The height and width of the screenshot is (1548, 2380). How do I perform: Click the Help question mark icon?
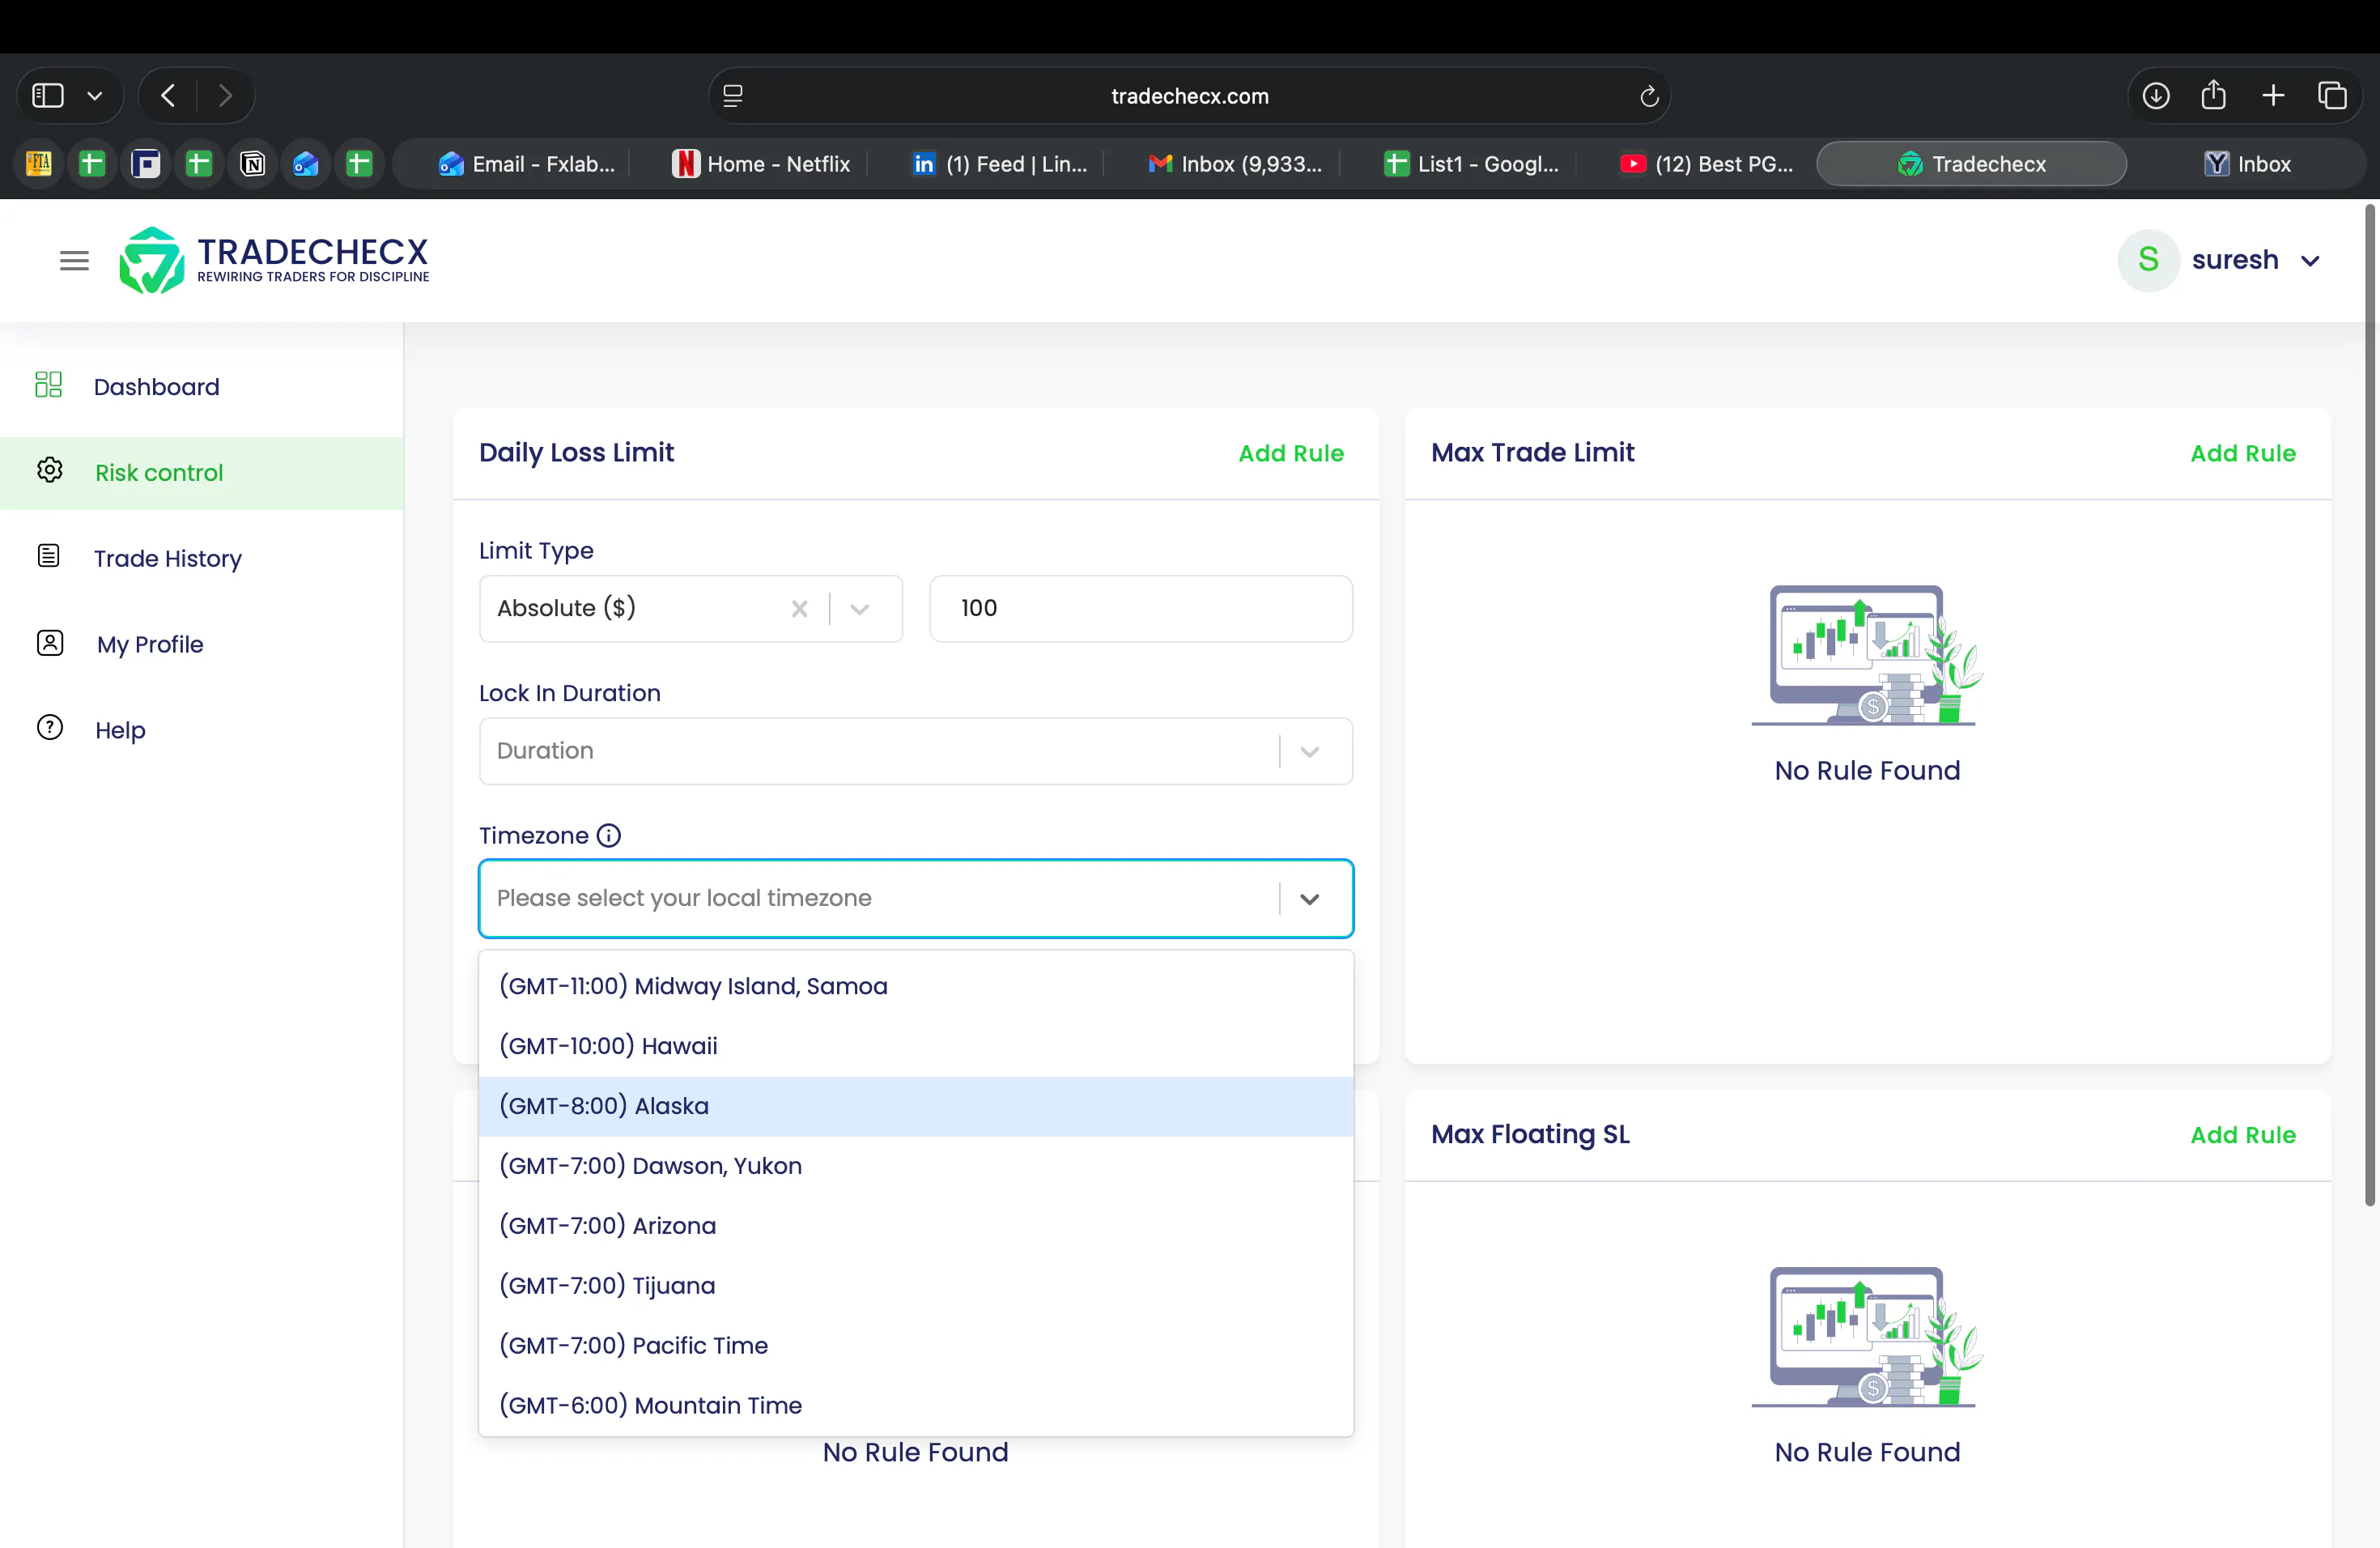coord(50,727)
